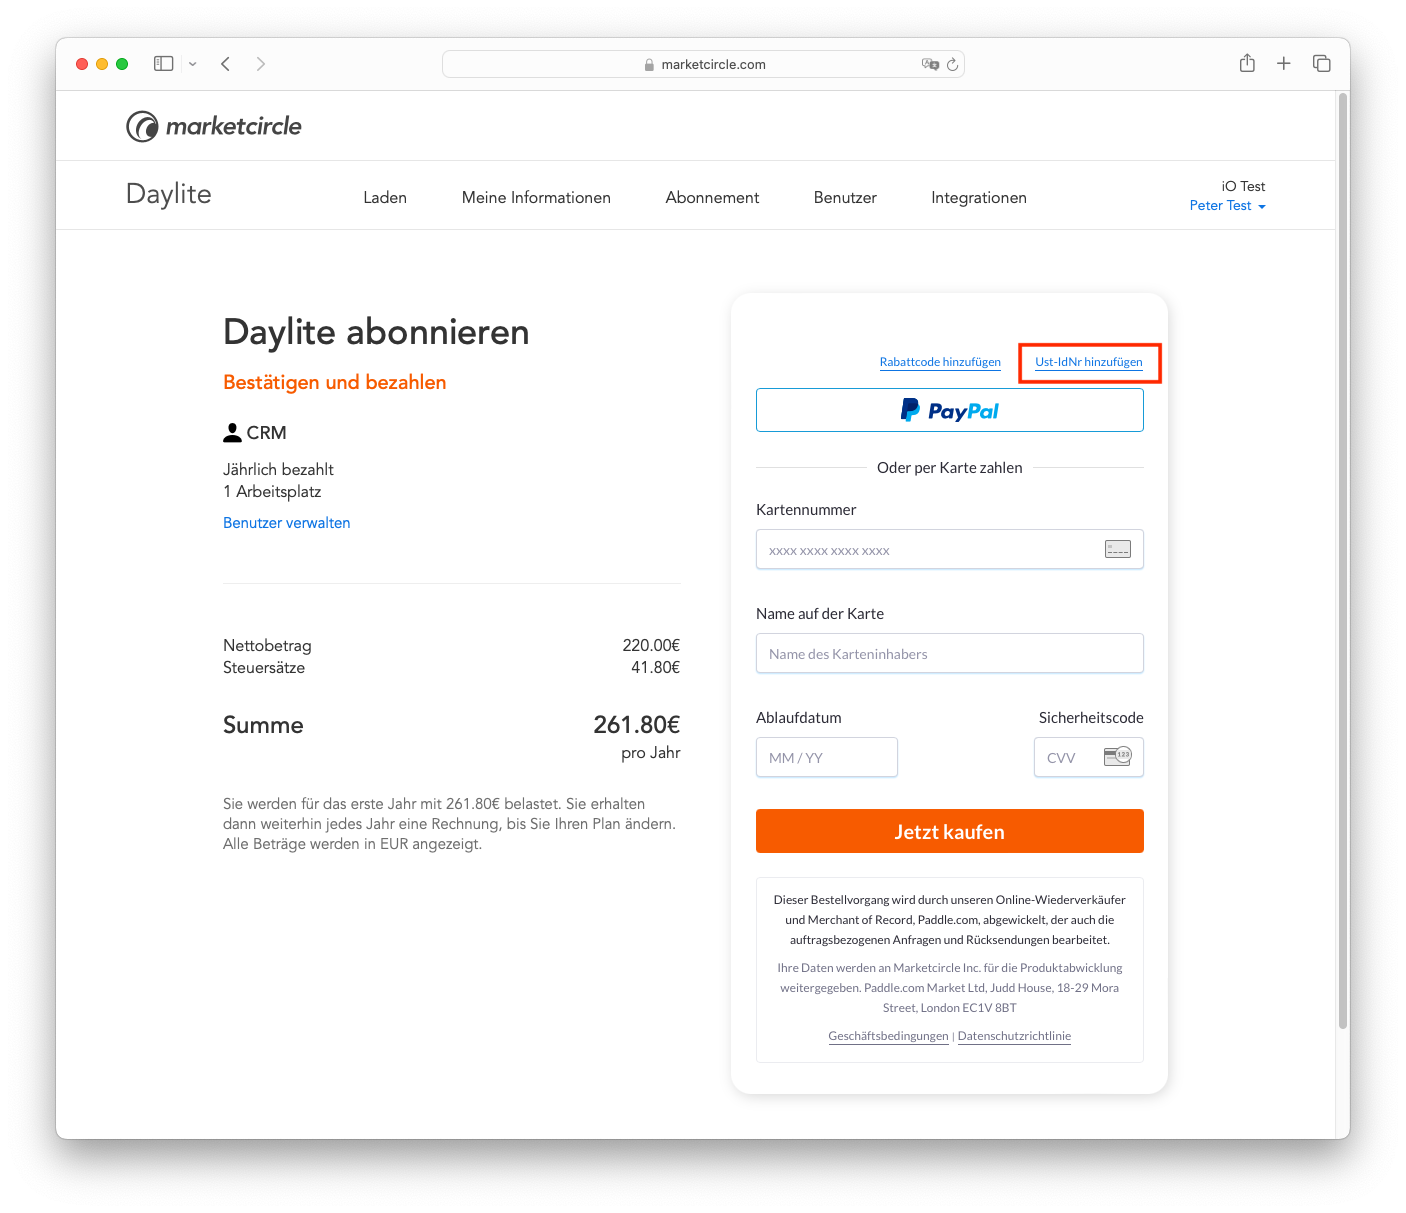The width and height of the screenshot is (1406, 1213).
Task: Click the Nettobetrag value 220.00€
Action: pos(651,645)
